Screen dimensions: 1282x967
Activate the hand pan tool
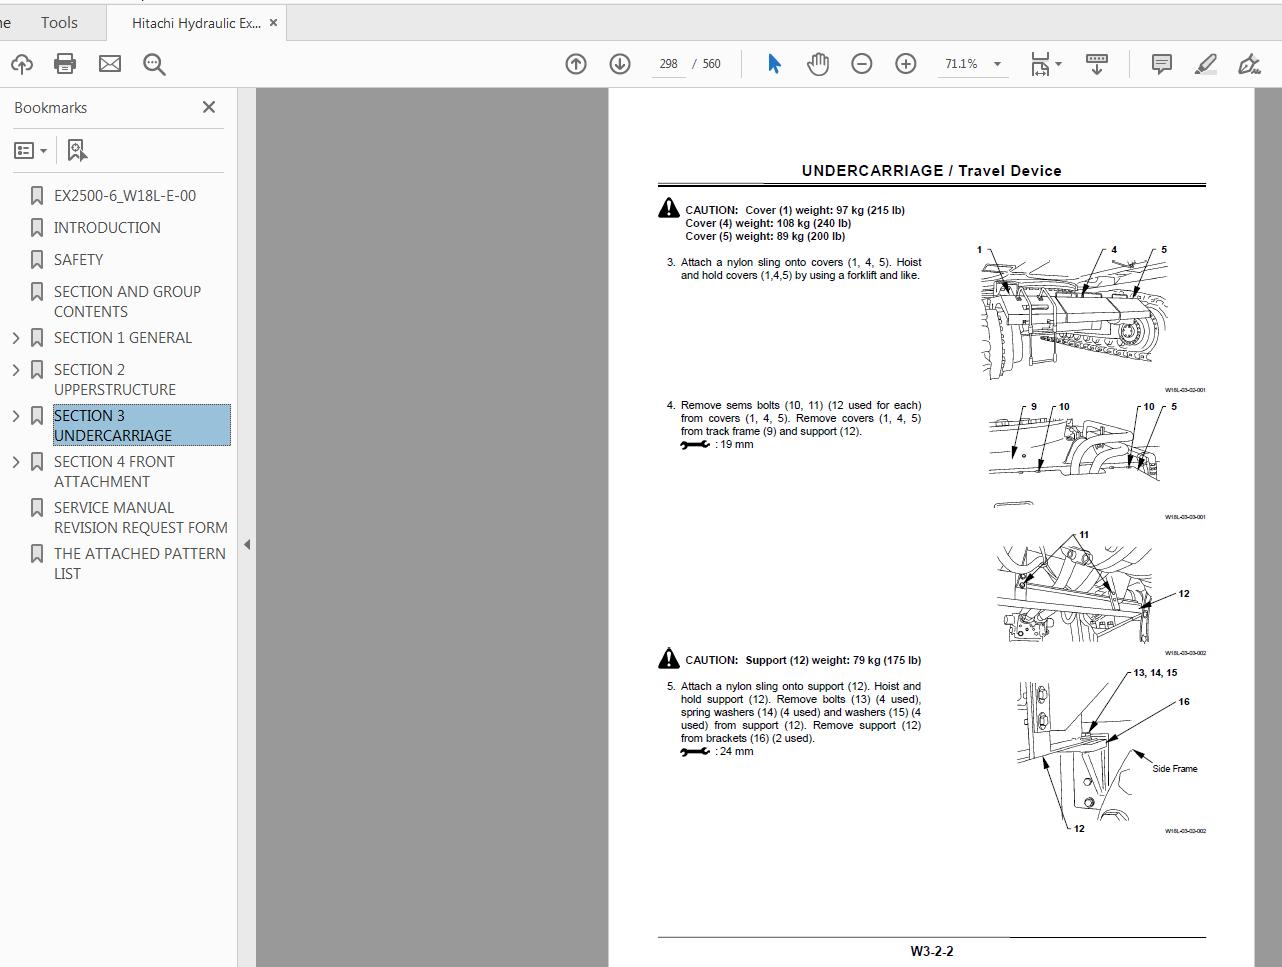click(x=818, y=64)
